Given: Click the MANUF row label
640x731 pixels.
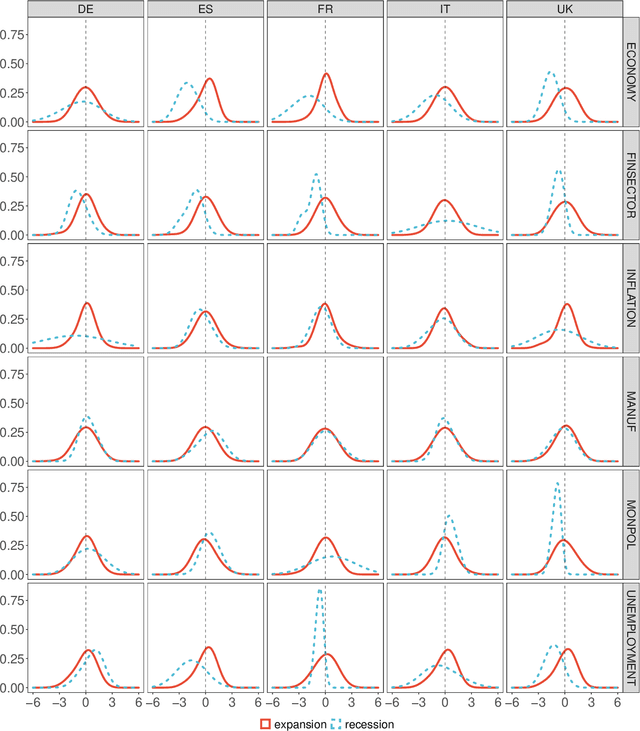Looking at the screenshot, I should point(631,411).
